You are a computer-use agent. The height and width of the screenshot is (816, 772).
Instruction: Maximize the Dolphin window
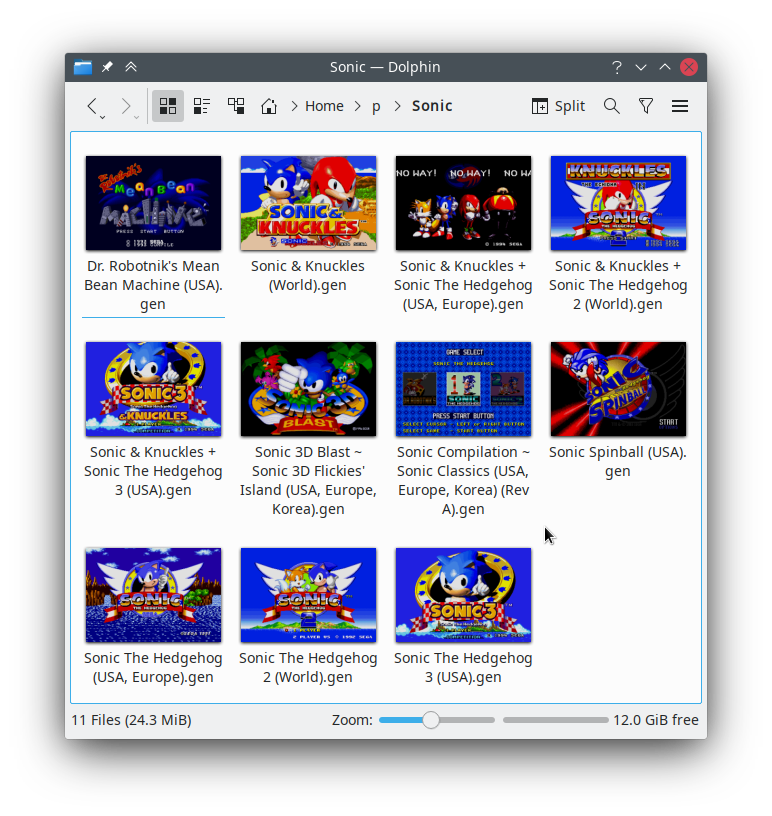[665, 67]
